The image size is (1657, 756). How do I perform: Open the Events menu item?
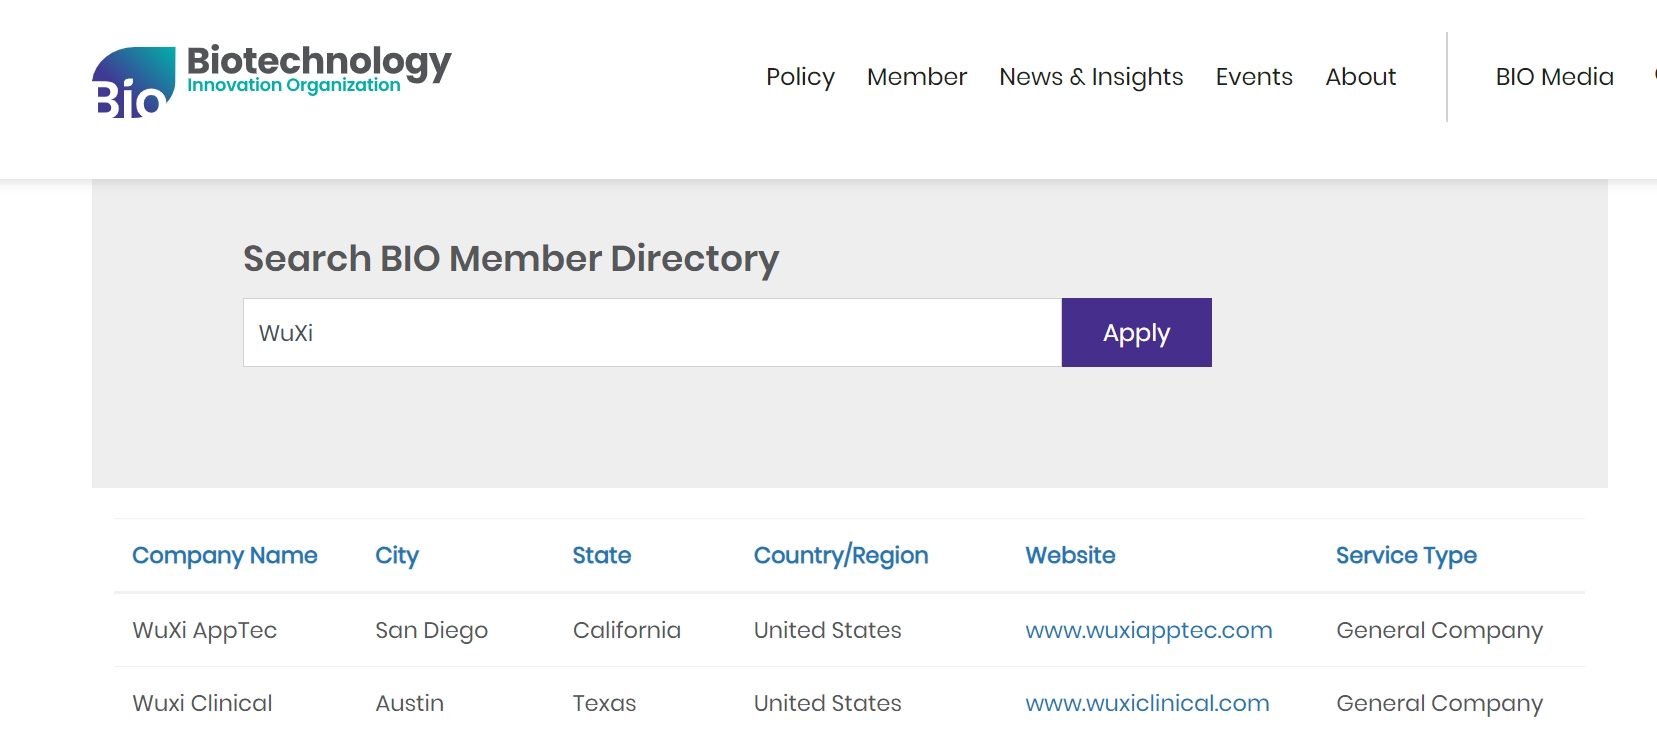pos(1253,77)
